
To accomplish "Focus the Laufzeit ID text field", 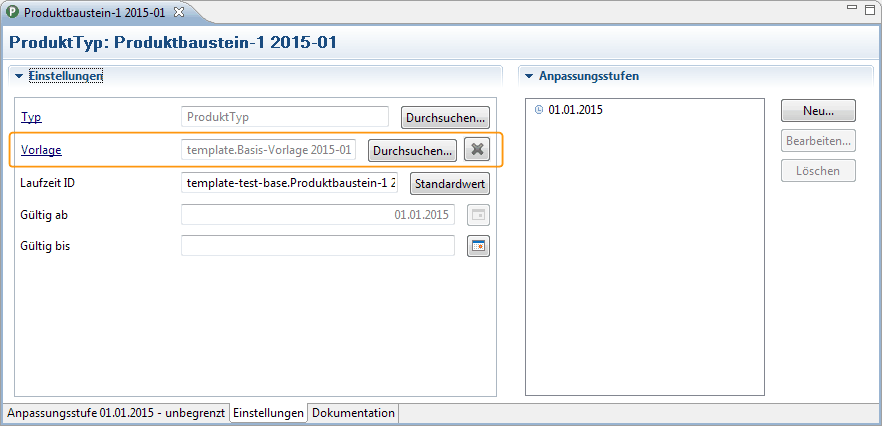I will pyautogui.click(x=290, y=183).
